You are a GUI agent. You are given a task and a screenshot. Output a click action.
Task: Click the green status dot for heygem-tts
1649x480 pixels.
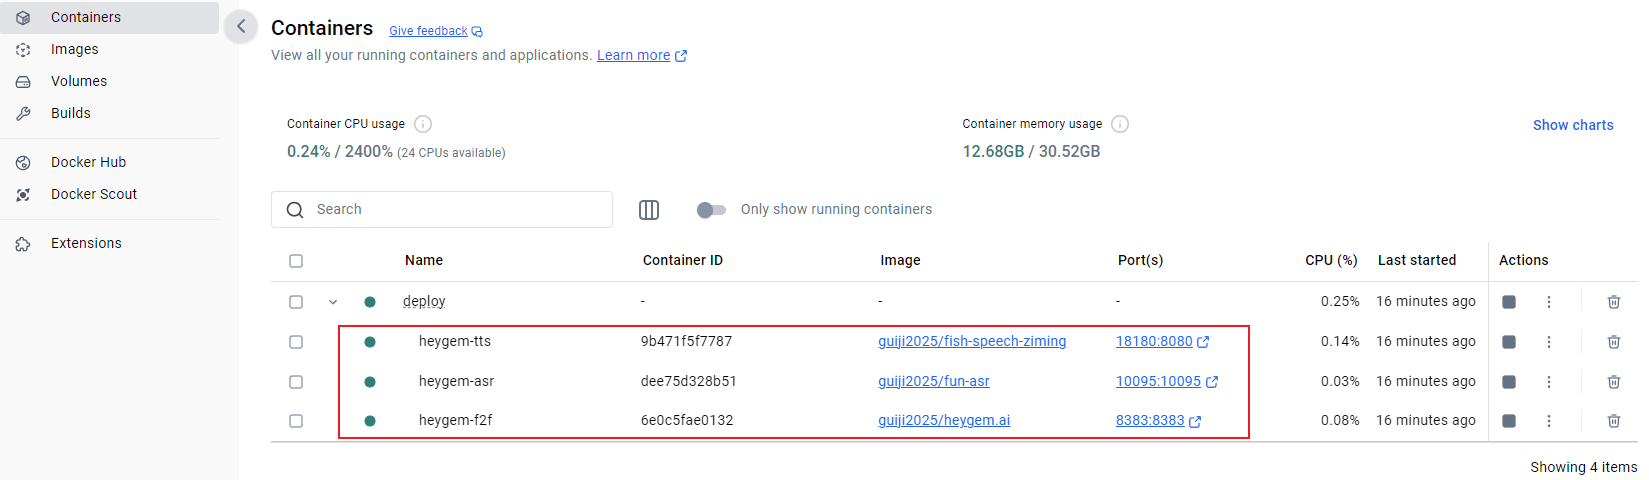[x=370, y=342]
